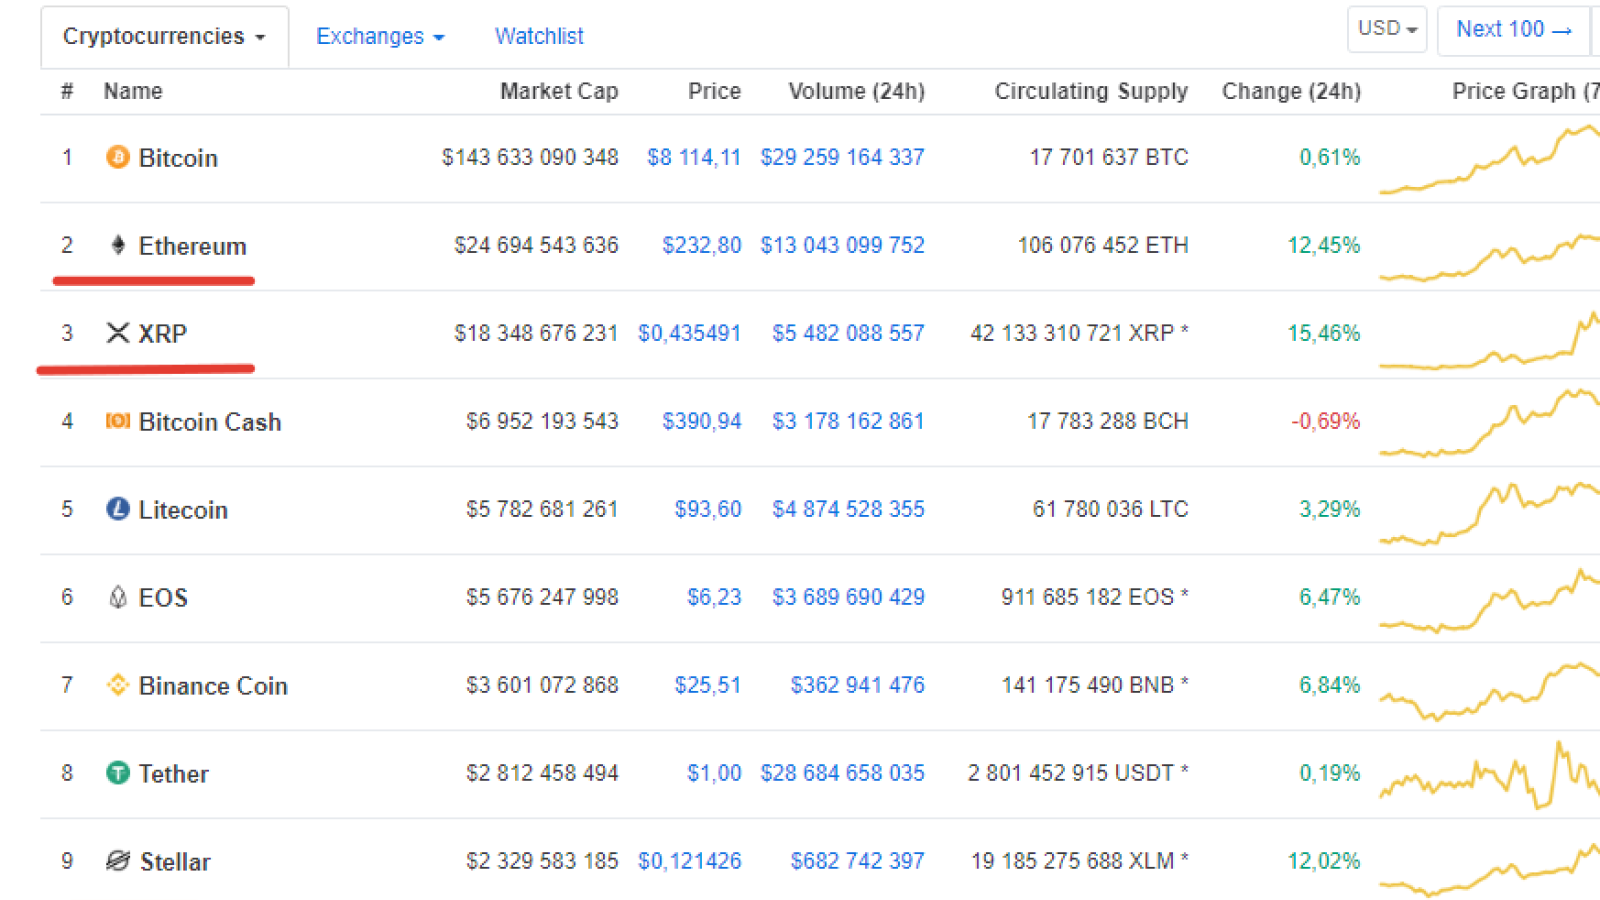This screenshot has height=900, width=1600.
Task: Click Bitcoin Cash volume $3 178 162 861
Action: [x=849, y=421]
